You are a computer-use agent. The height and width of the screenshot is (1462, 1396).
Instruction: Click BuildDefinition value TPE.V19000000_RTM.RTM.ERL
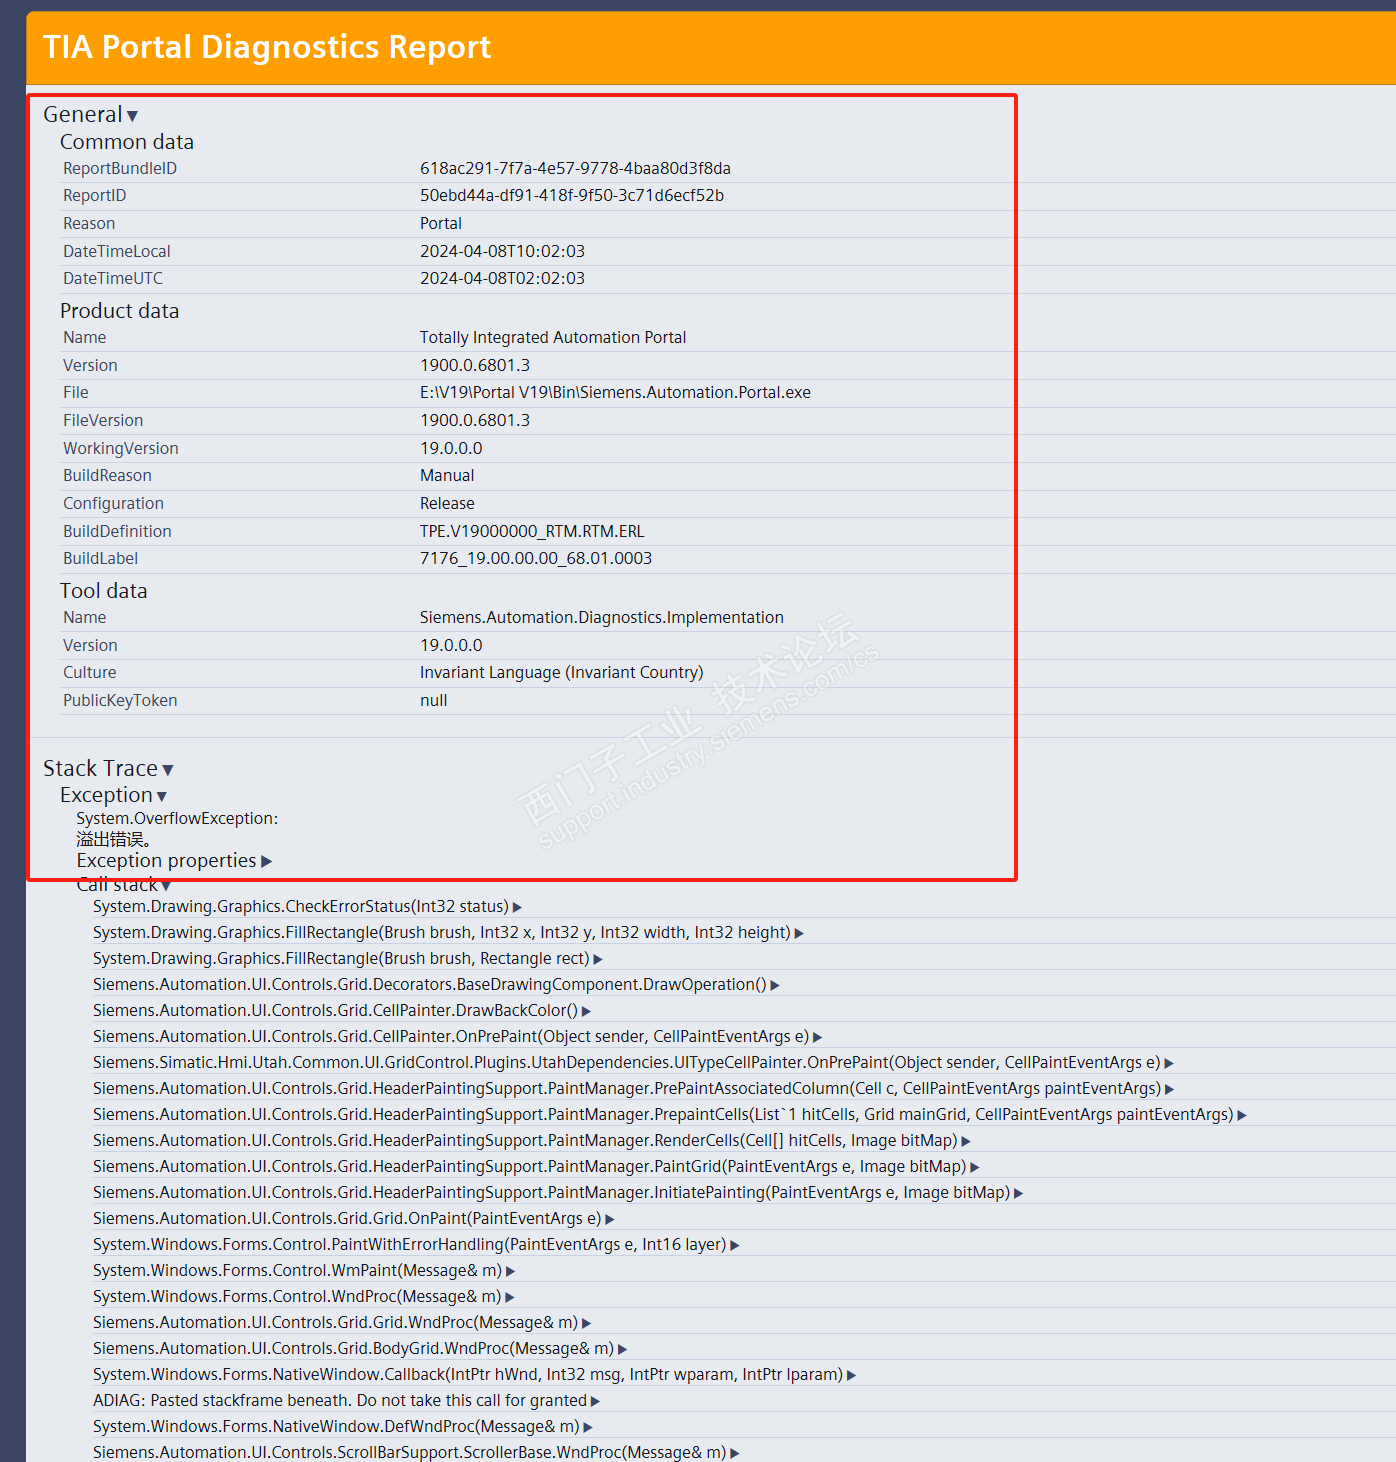[x=532, y=532]
